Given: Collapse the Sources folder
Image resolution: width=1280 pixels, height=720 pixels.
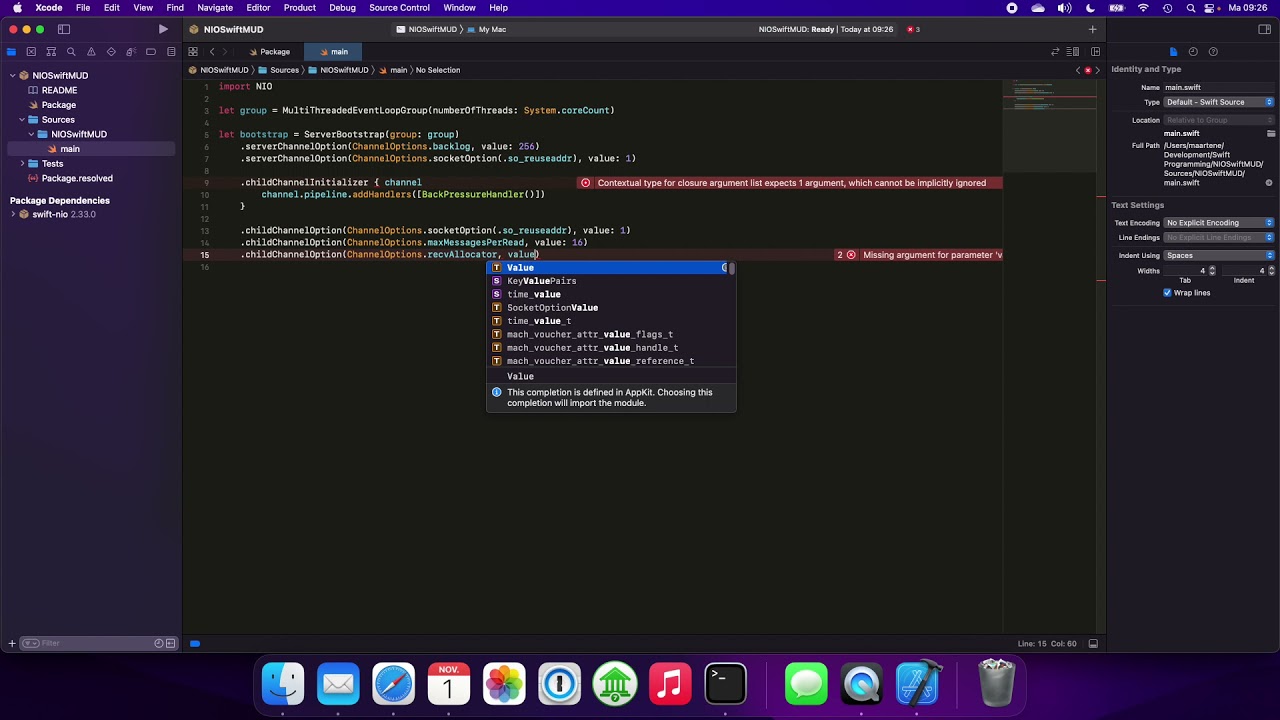Looking at the screenshot, I should point(21,120).
